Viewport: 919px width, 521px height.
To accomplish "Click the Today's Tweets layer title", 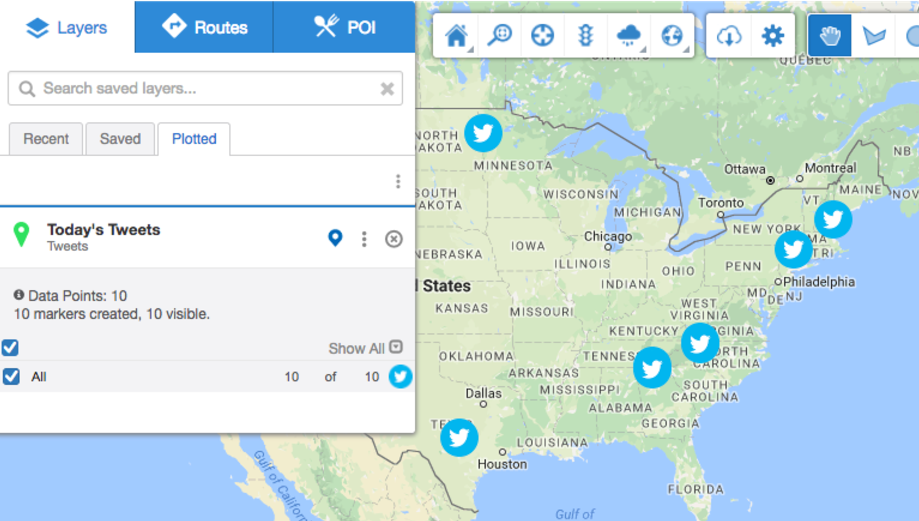I will 104,229.
